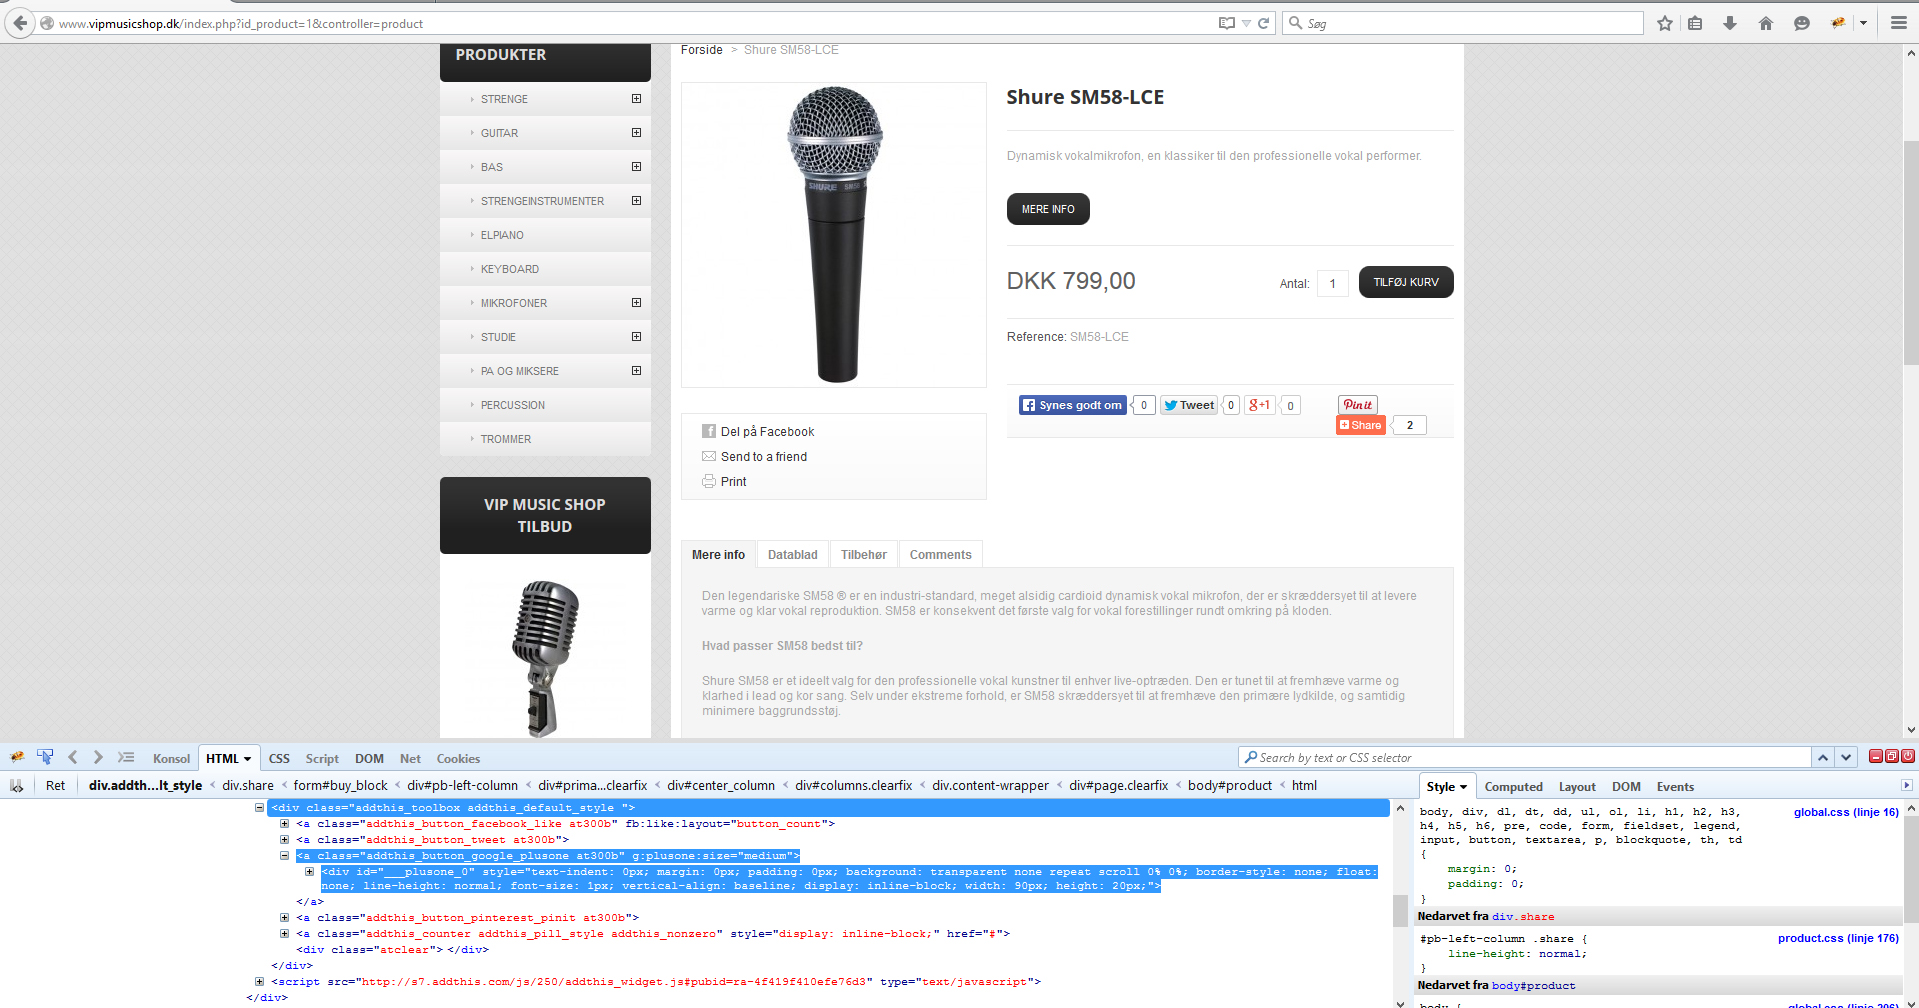Show the Firebug command line icon

click(x=126, y=758)
